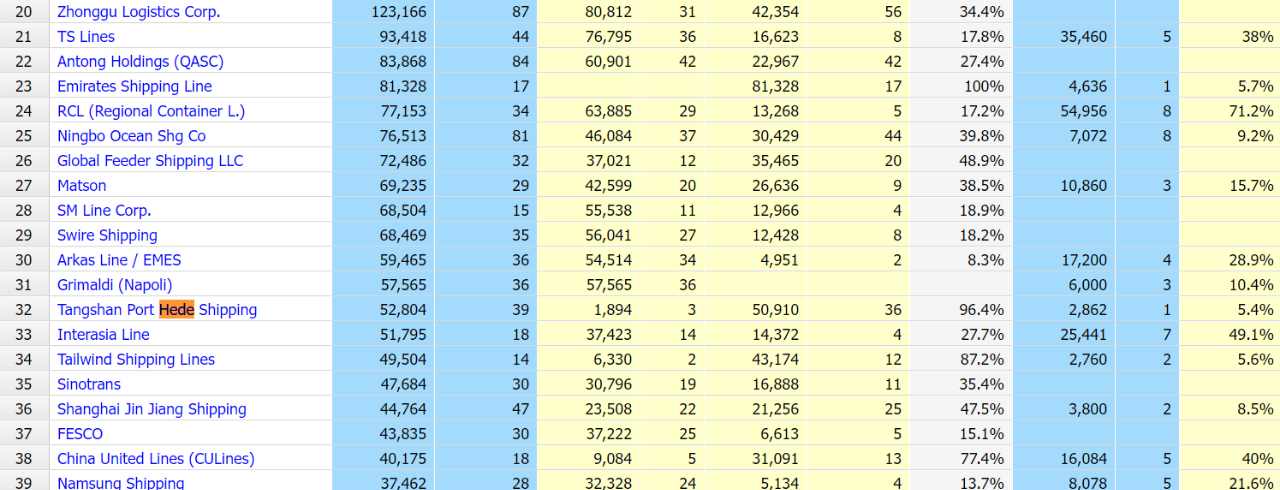The width and height of the screenshot is (1280, 490).
Task: Select chartered TEU value 42,354
Action: click(x=775, y=12)
